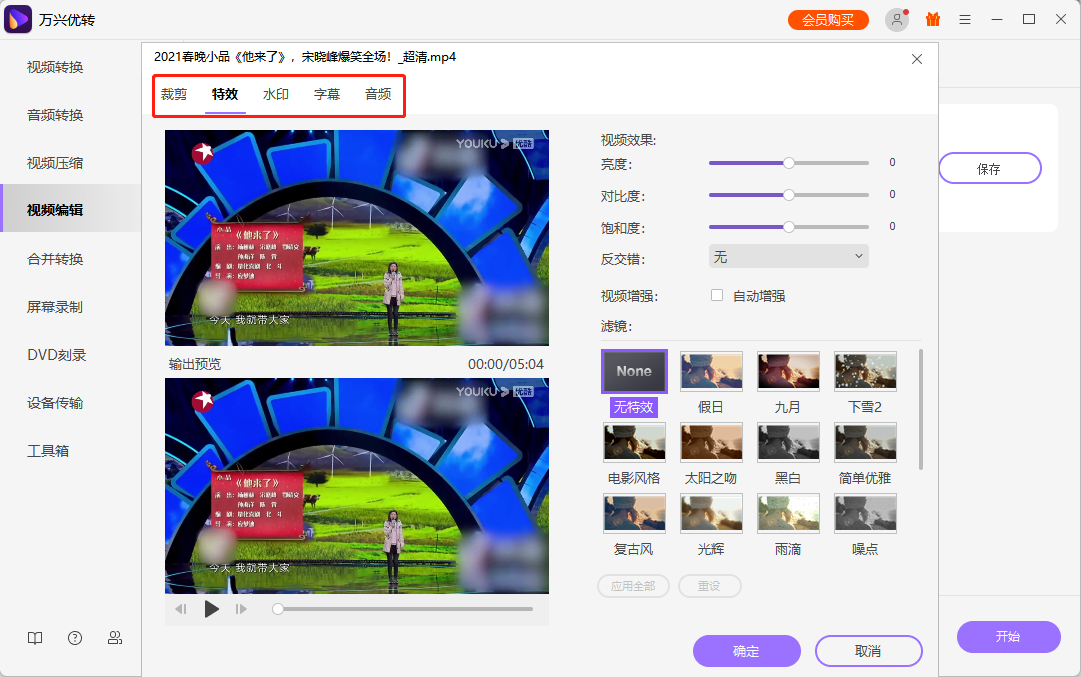The image size is (1081, 677).
Task: Open 视频压缩 in the sidebar
Action: 55,163
